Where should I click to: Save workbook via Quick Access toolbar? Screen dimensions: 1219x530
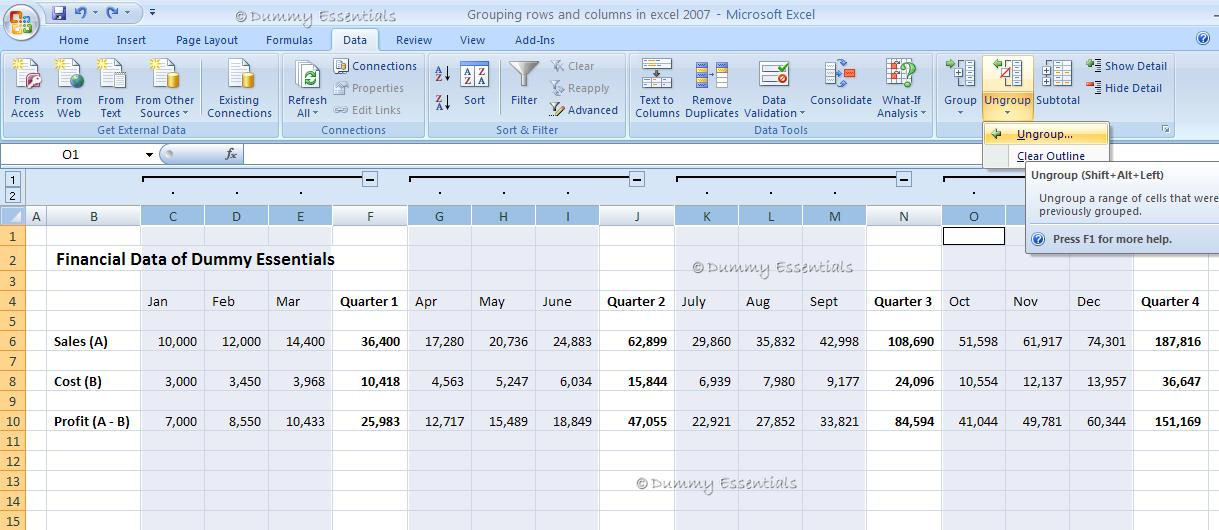tap(59, 14)
